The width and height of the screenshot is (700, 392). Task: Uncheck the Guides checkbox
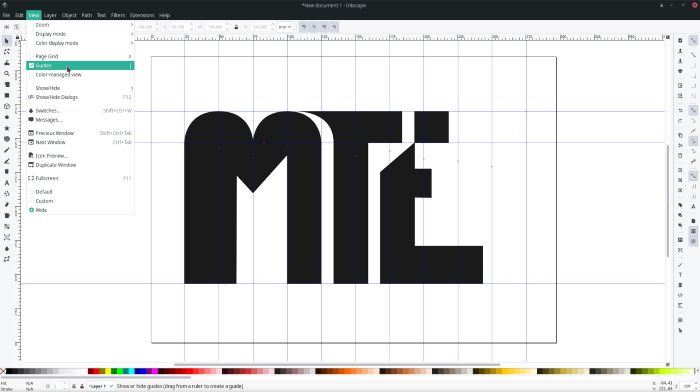click(x=31, y=66)
